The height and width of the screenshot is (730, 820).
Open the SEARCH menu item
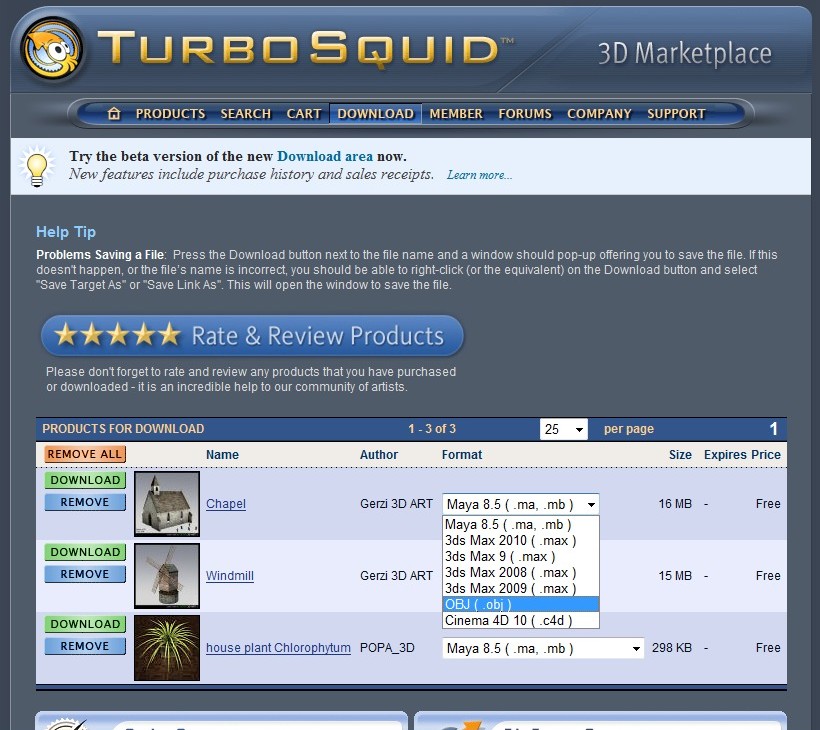[246, 113]
